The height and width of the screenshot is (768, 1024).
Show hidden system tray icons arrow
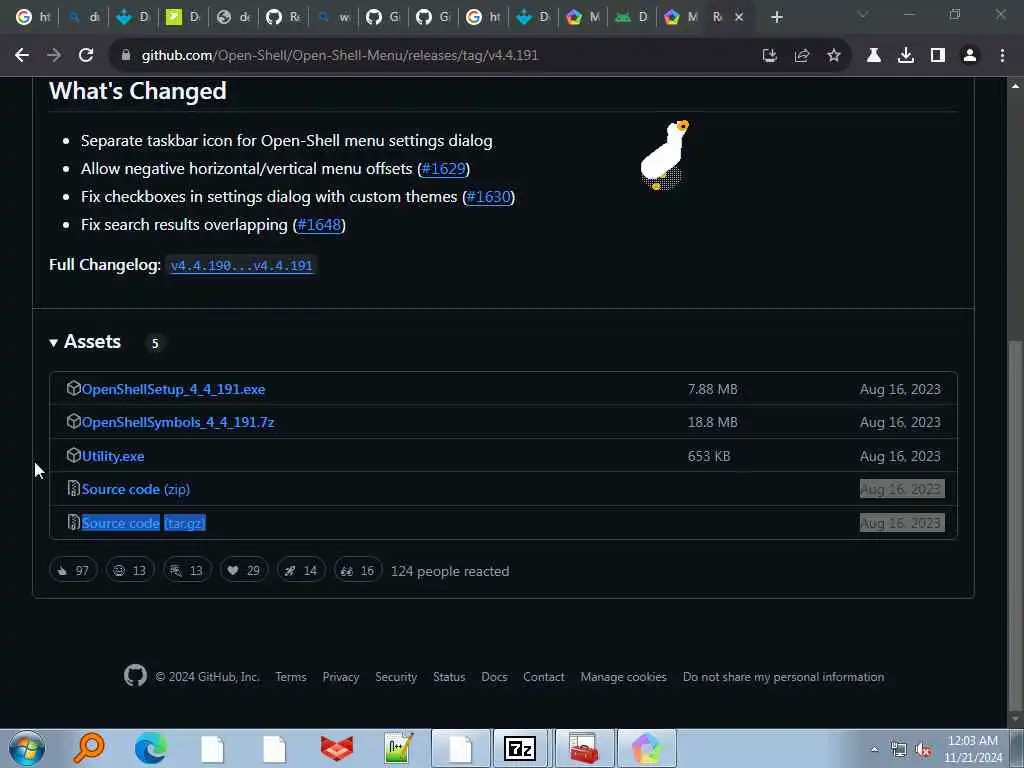(x=874, y=749)
